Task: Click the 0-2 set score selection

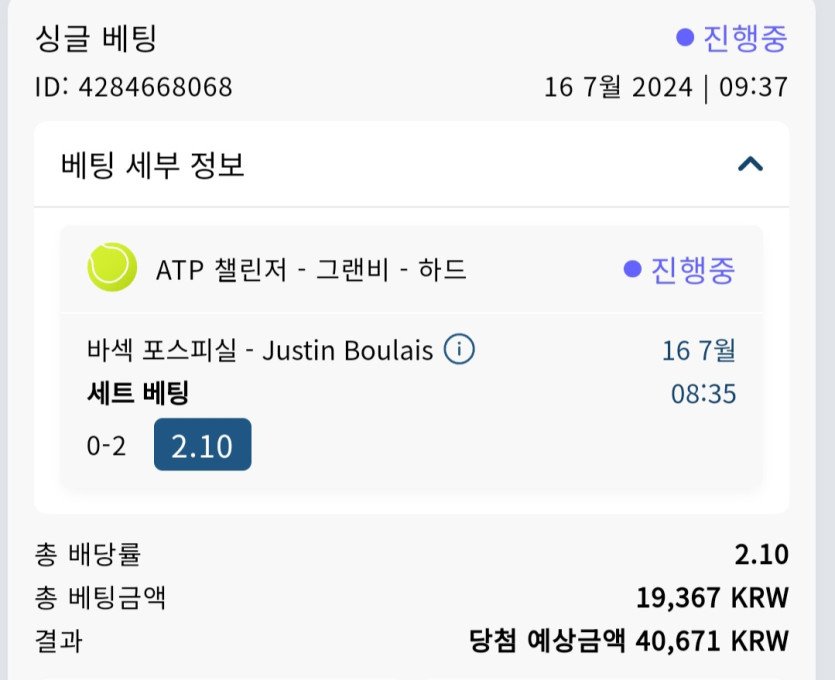Action: 107,446
